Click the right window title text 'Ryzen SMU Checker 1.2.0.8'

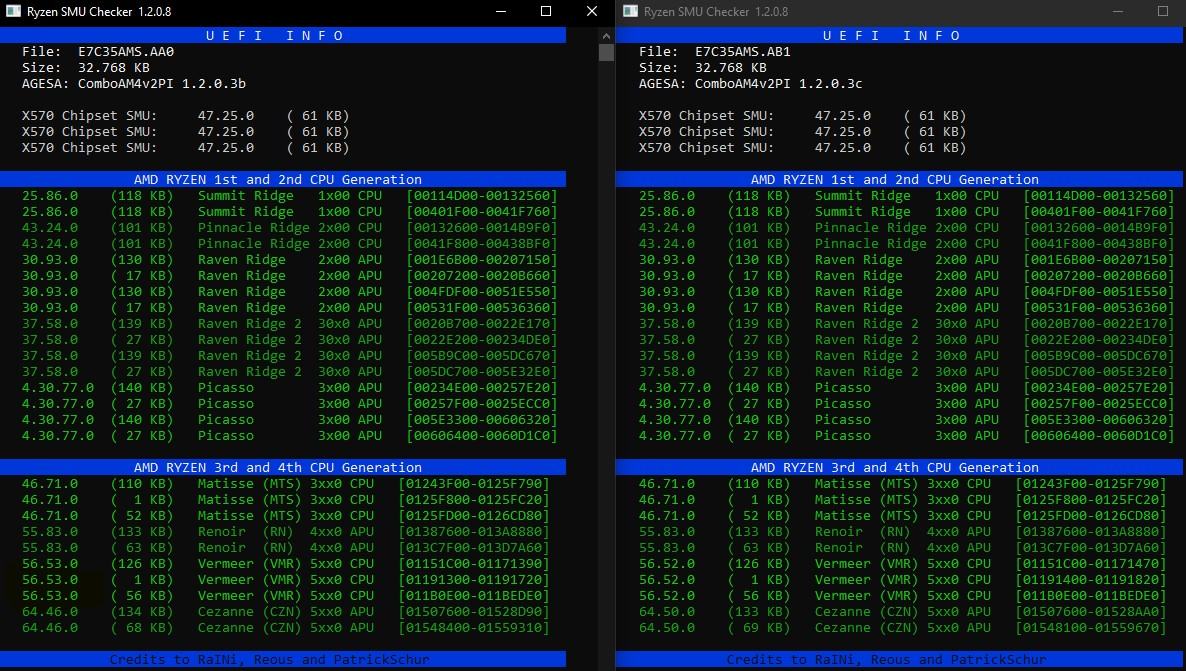pos(716,12)
